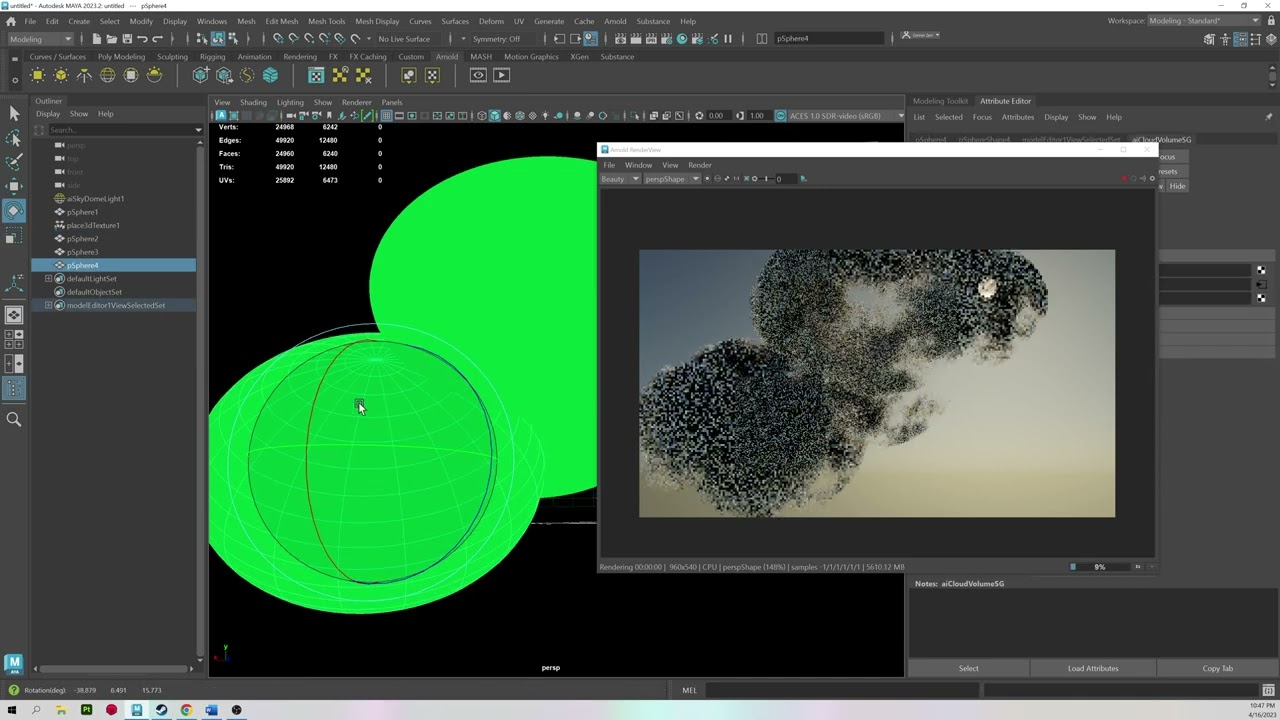Create Arnold photometric light shelf icon

84,75
